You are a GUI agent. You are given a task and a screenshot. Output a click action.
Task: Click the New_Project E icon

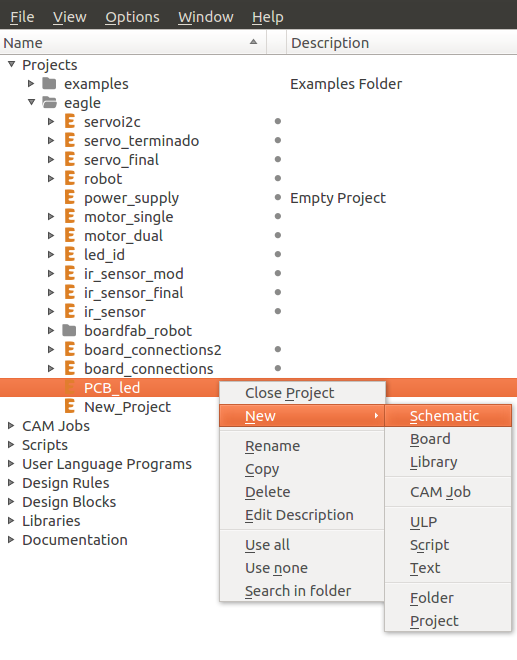(x=70, y=406)
